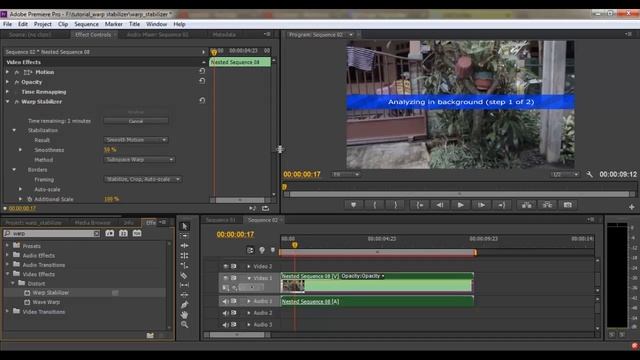
Task: Select the Hand tool
Action: pyautogui.click(x=184, y=315)
